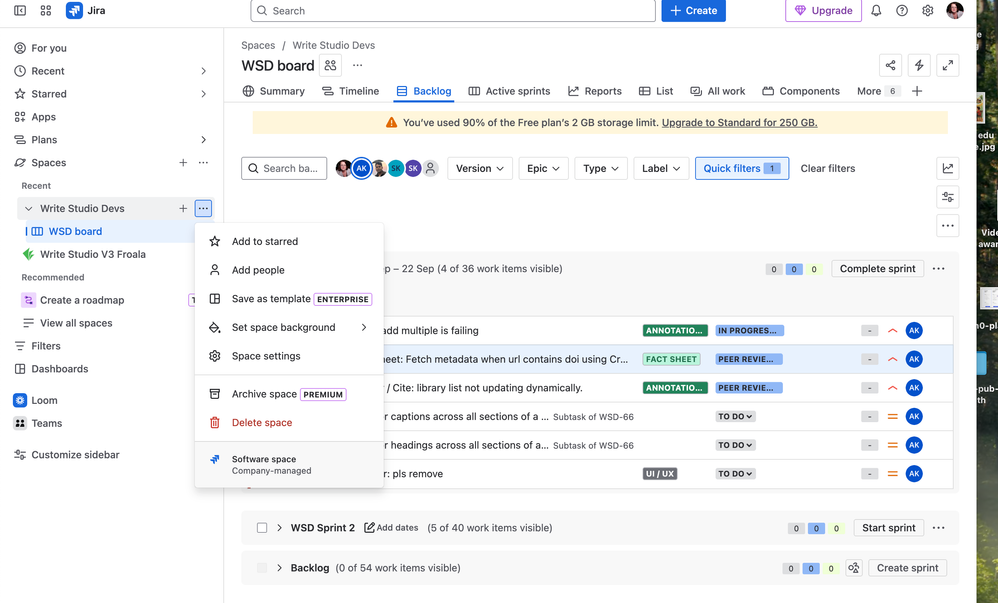Open the three-dot menu below view settings
Viewport: 998px width, 603px height.
coord(948,225)
